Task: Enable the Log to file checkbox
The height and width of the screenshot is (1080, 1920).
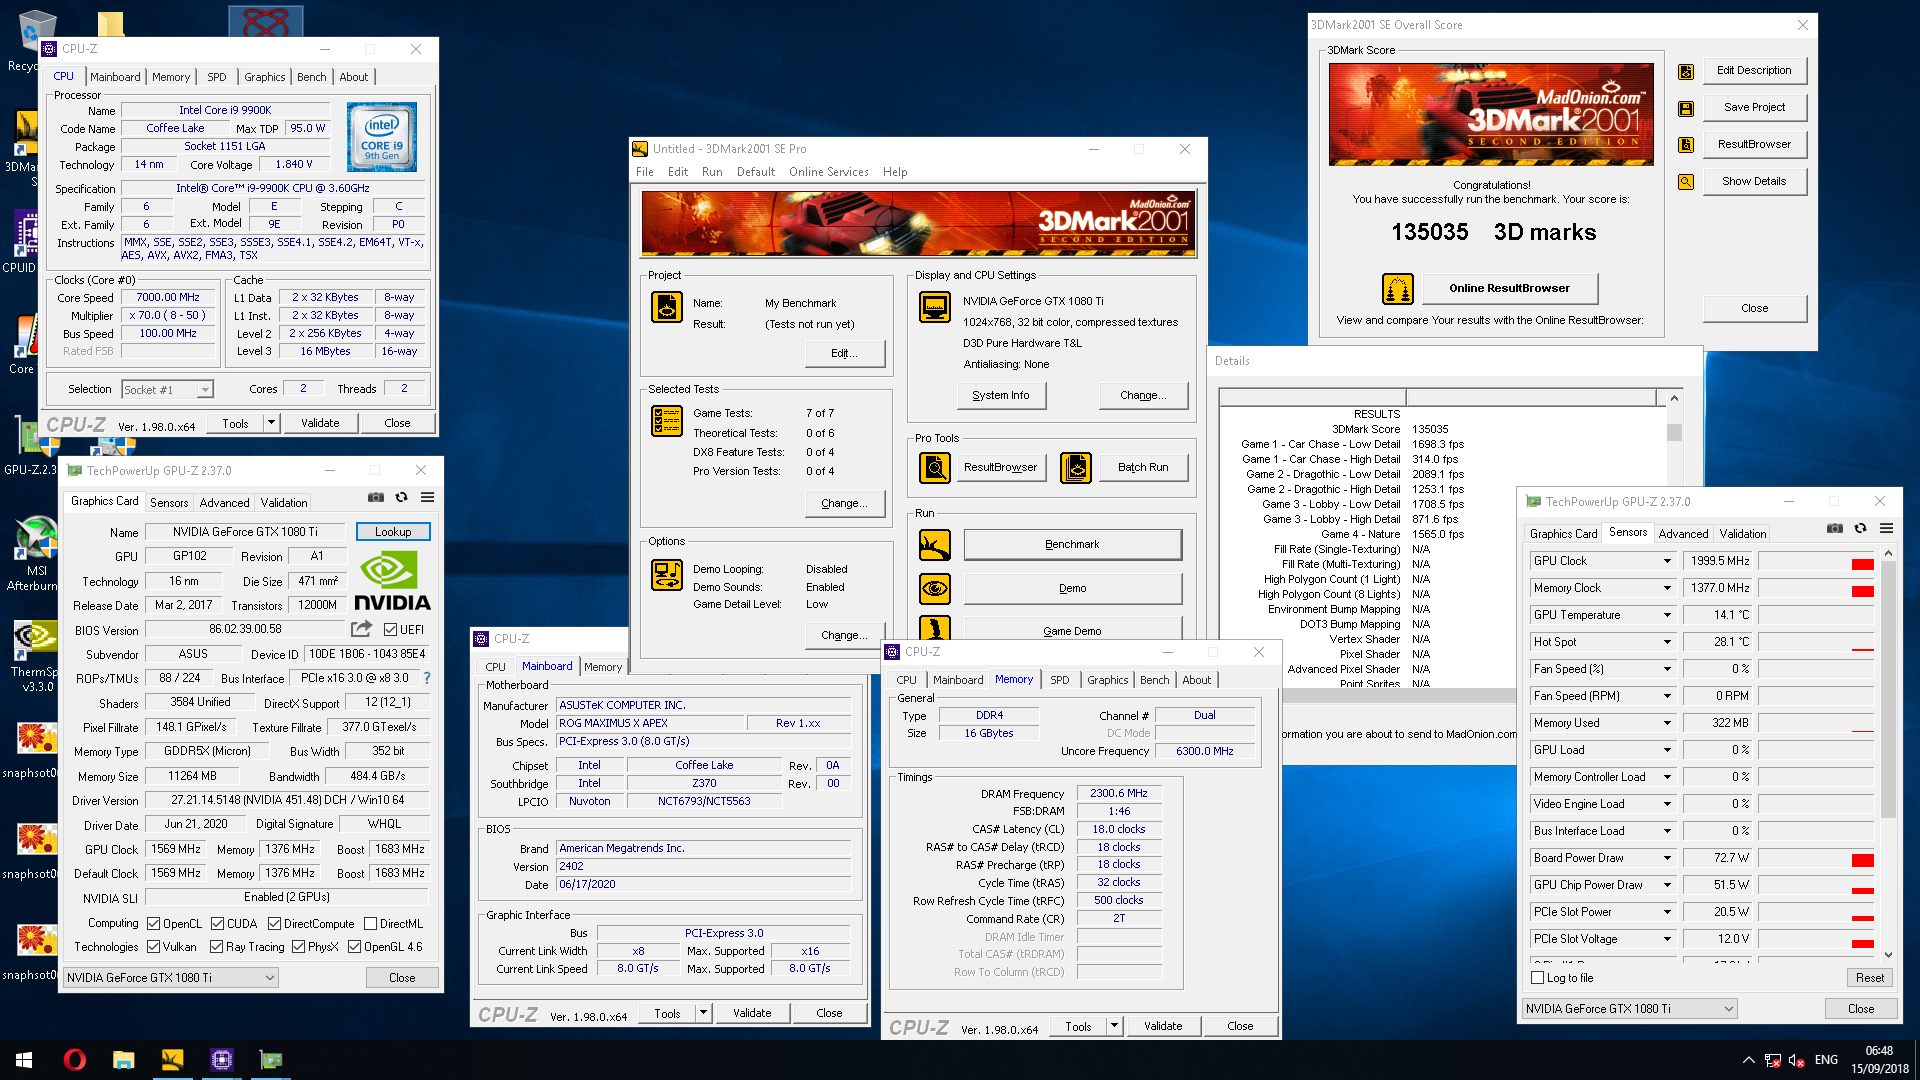Action: 1538,978
